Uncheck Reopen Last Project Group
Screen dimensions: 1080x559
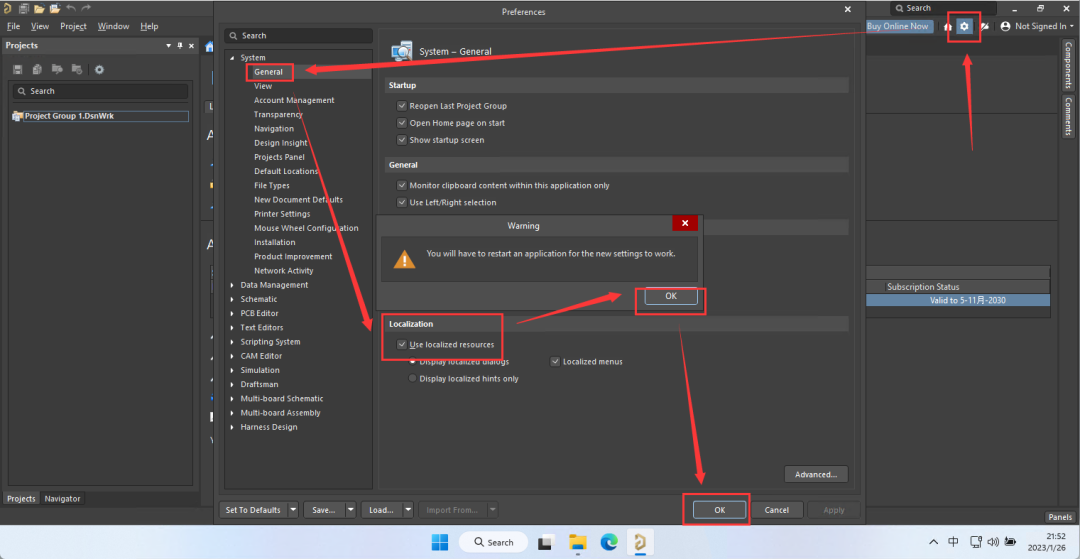point(402,106)
